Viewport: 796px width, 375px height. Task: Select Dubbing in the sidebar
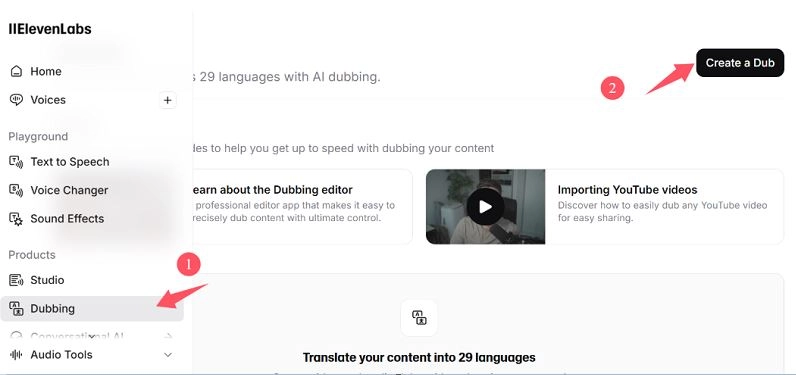[92, 309]
